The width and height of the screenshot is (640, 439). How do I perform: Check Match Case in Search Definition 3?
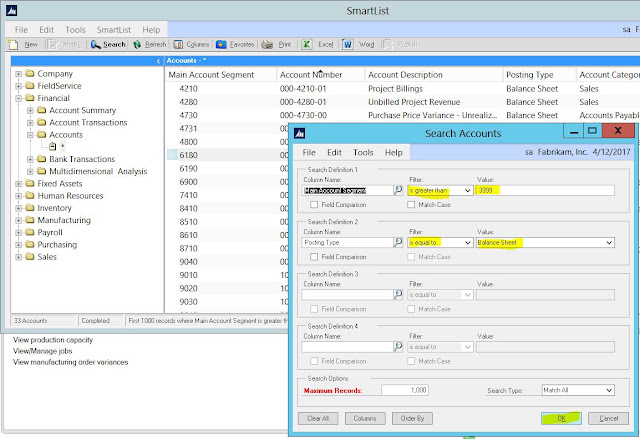pyautogui.click(x=411, y=309)
